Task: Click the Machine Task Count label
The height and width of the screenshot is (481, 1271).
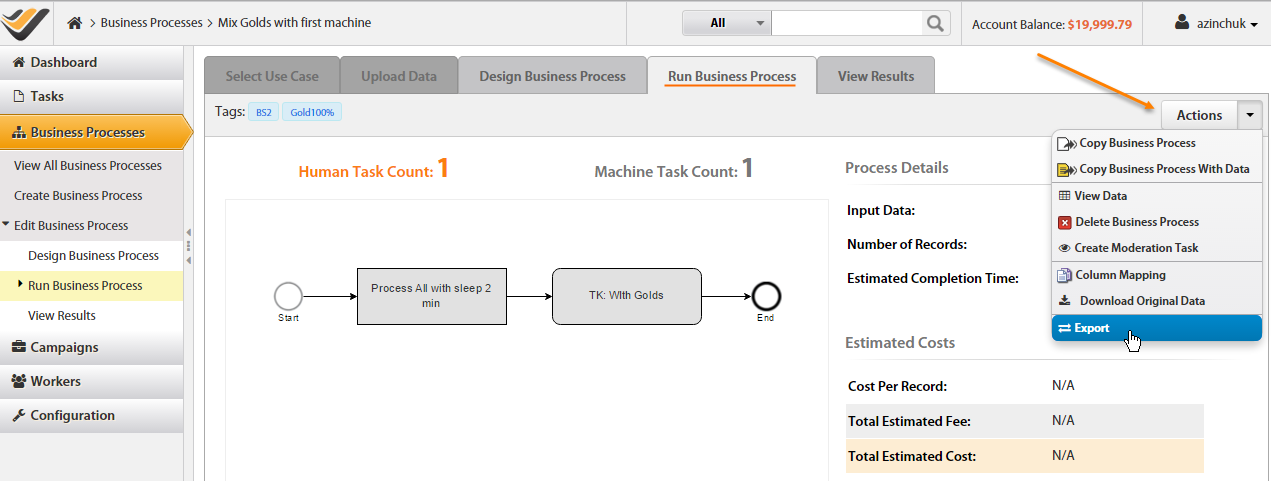Action: point(665,171)
